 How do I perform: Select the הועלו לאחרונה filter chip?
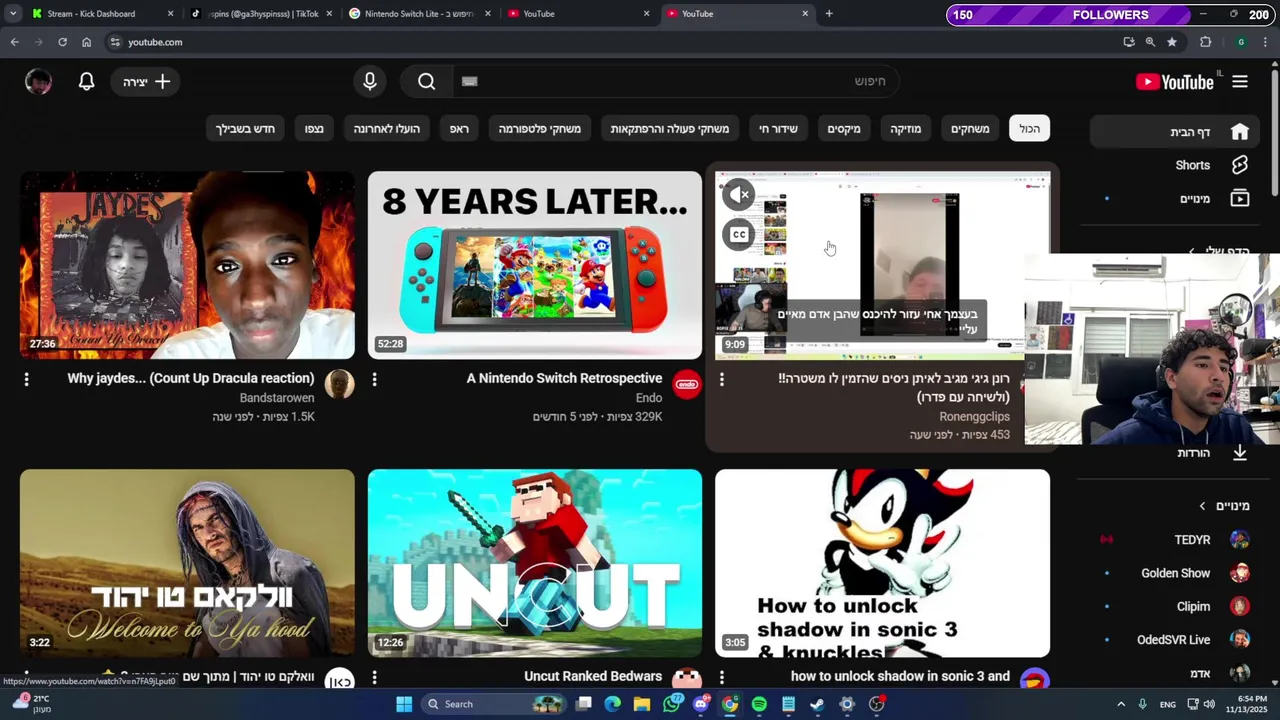coord(386,129)
